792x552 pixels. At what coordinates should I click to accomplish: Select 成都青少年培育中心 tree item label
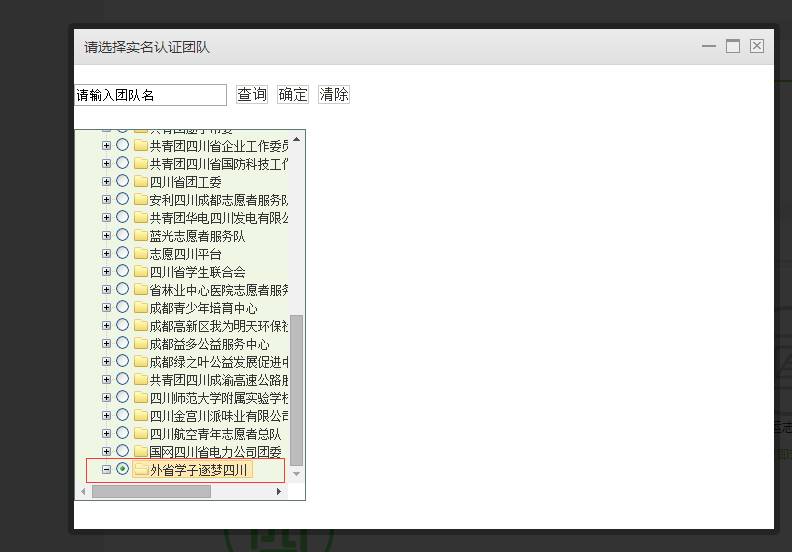coord(203,308)
